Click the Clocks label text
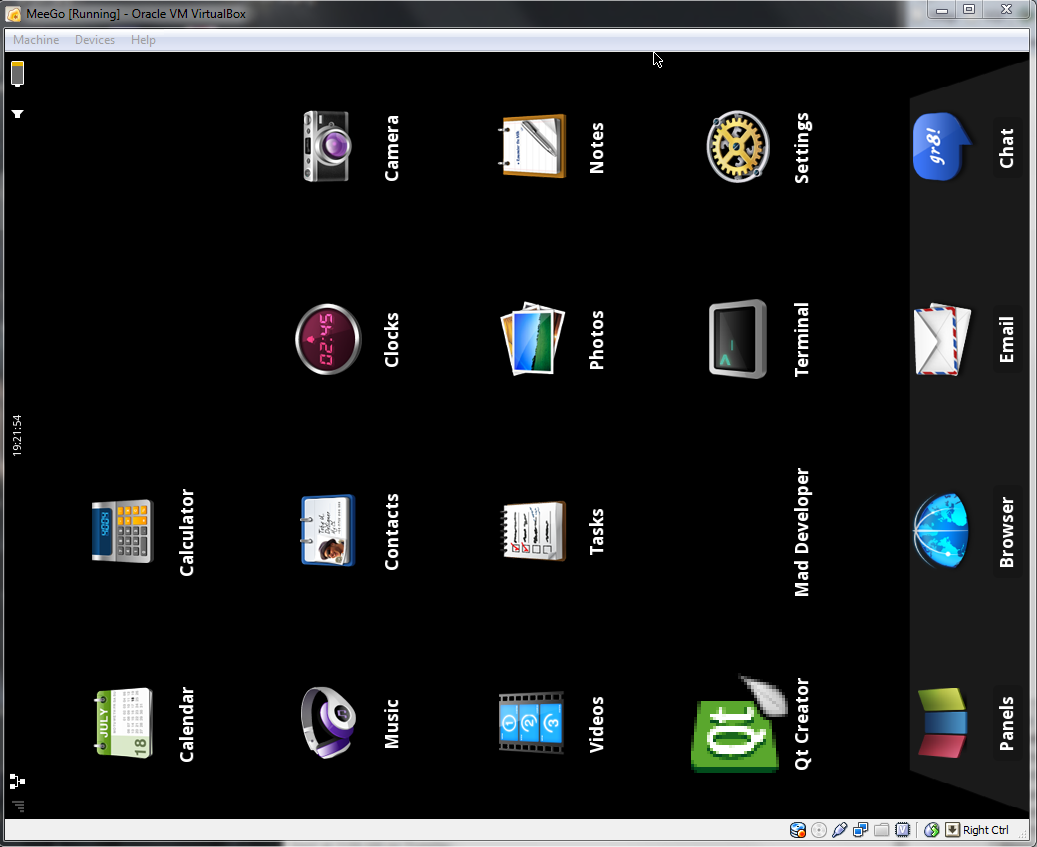 pyautogui.click(x=392, y=340)
